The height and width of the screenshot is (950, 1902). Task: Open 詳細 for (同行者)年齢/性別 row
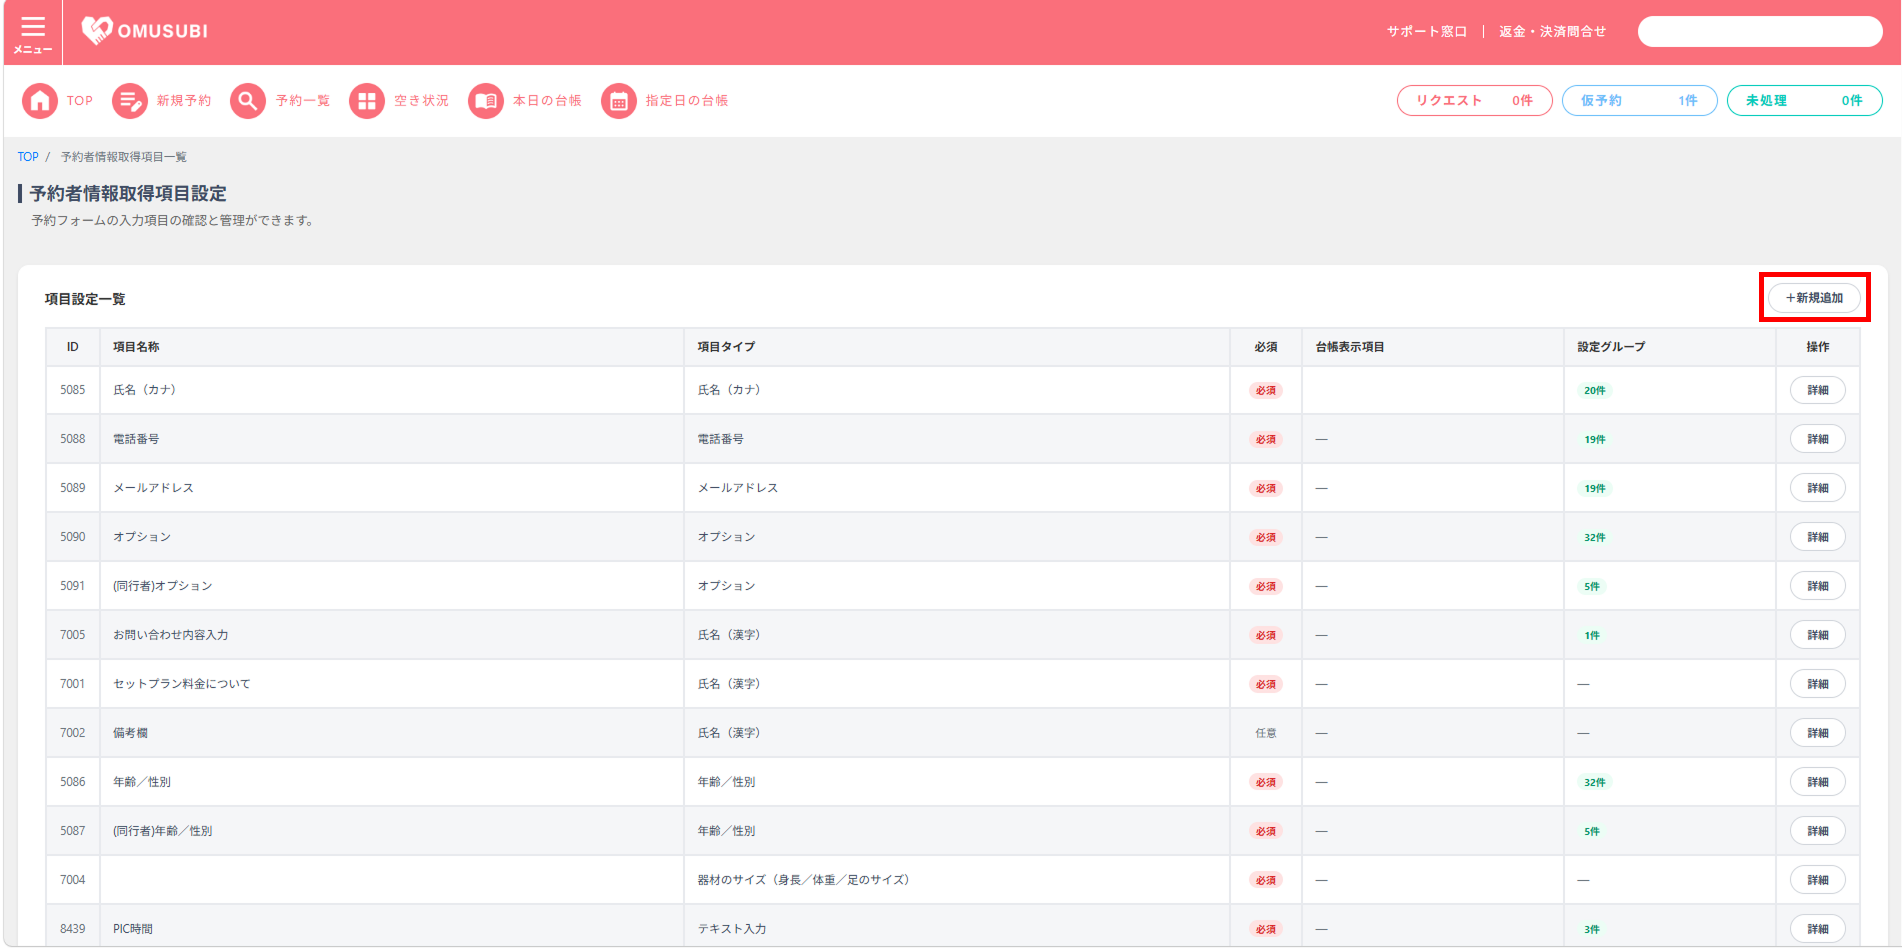1818,832
